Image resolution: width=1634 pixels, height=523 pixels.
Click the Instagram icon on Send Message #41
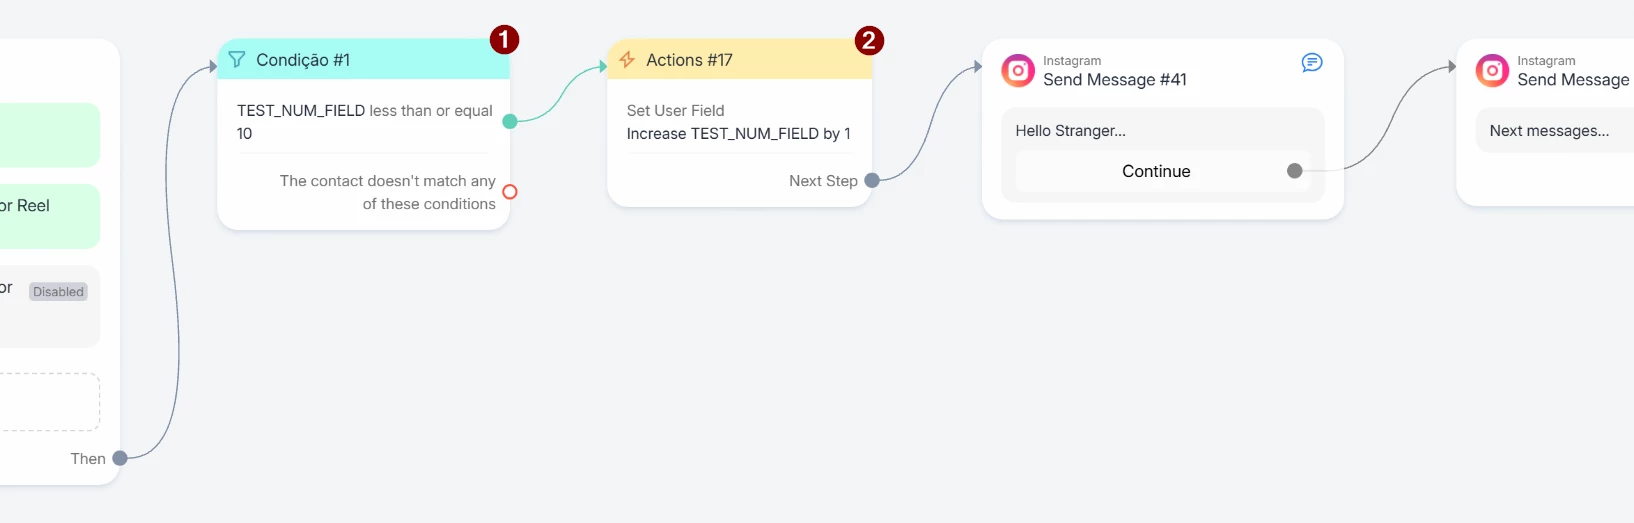click(1018, 71)
